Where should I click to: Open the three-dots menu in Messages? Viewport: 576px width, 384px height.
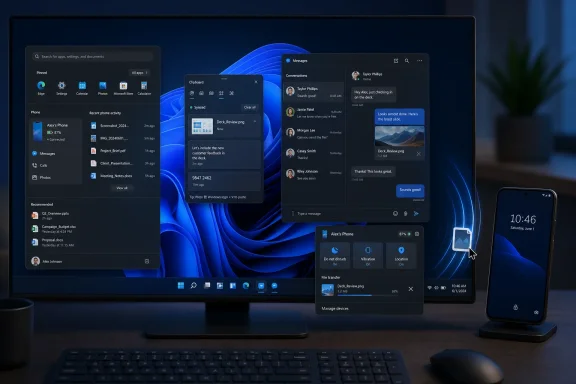click(x=420, y=61)
